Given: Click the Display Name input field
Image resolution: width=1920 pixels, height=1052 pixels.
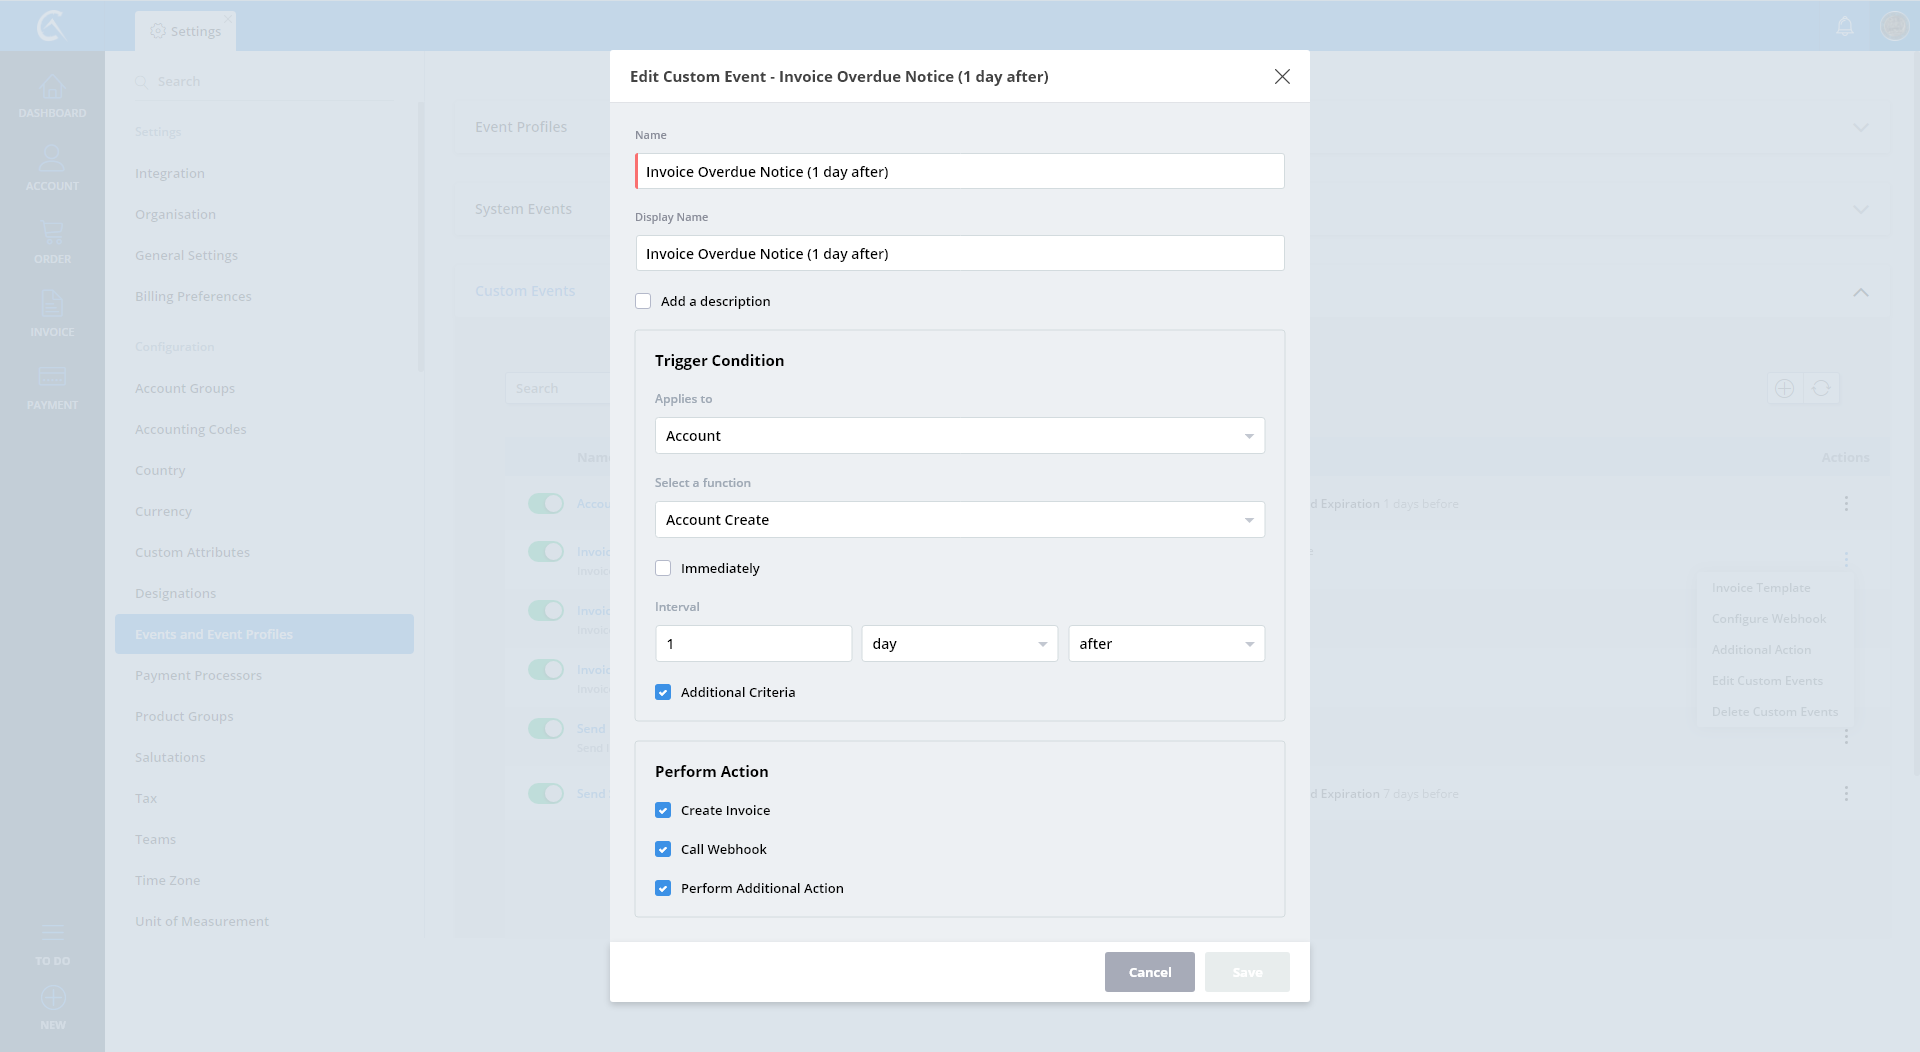Looking at the screenshot, I should click(x=959, y=254).
